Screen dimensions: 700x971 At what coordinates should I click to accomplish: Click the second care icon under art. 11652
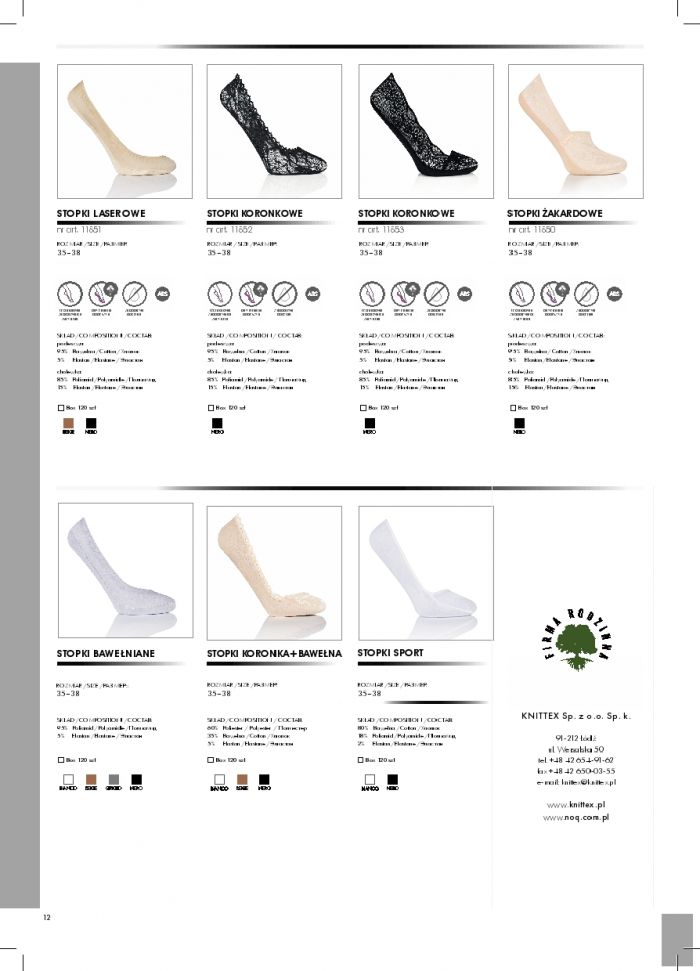253,294
